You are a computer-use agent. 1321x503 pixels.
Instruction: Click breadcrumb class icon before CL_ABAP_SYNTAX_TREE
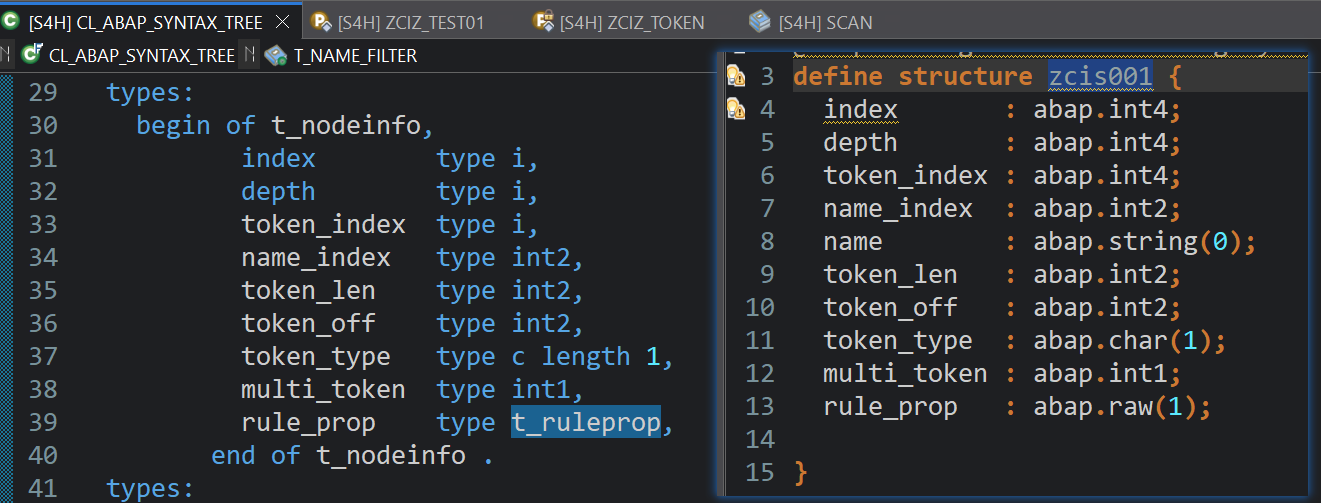click(x=32, y=54)
